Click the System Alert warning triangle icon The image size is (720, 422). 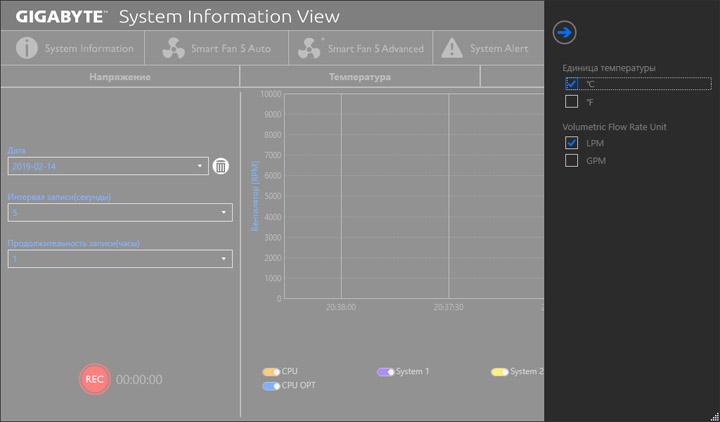[452, 48]
